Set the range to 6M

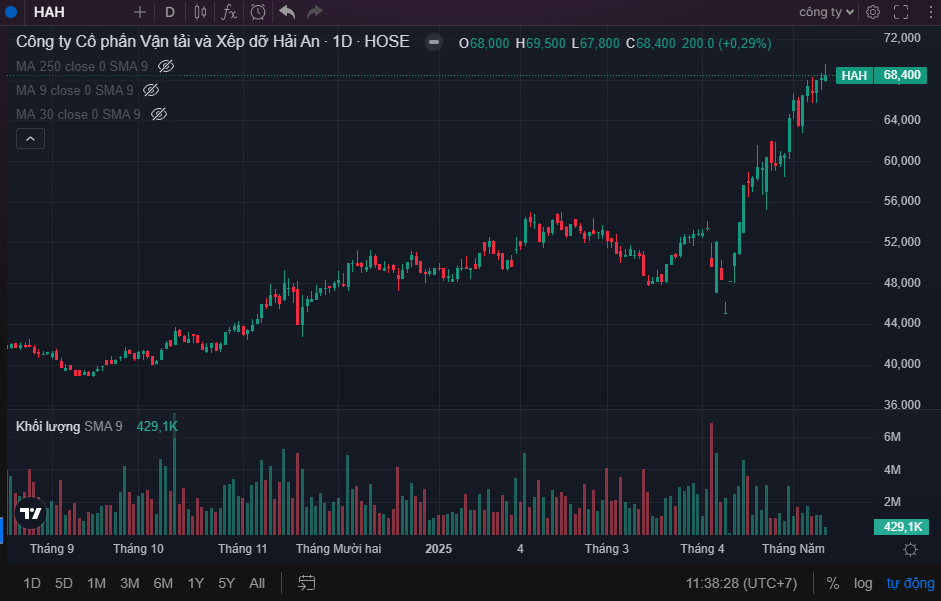pyautogui.click(x=163, y=583)
